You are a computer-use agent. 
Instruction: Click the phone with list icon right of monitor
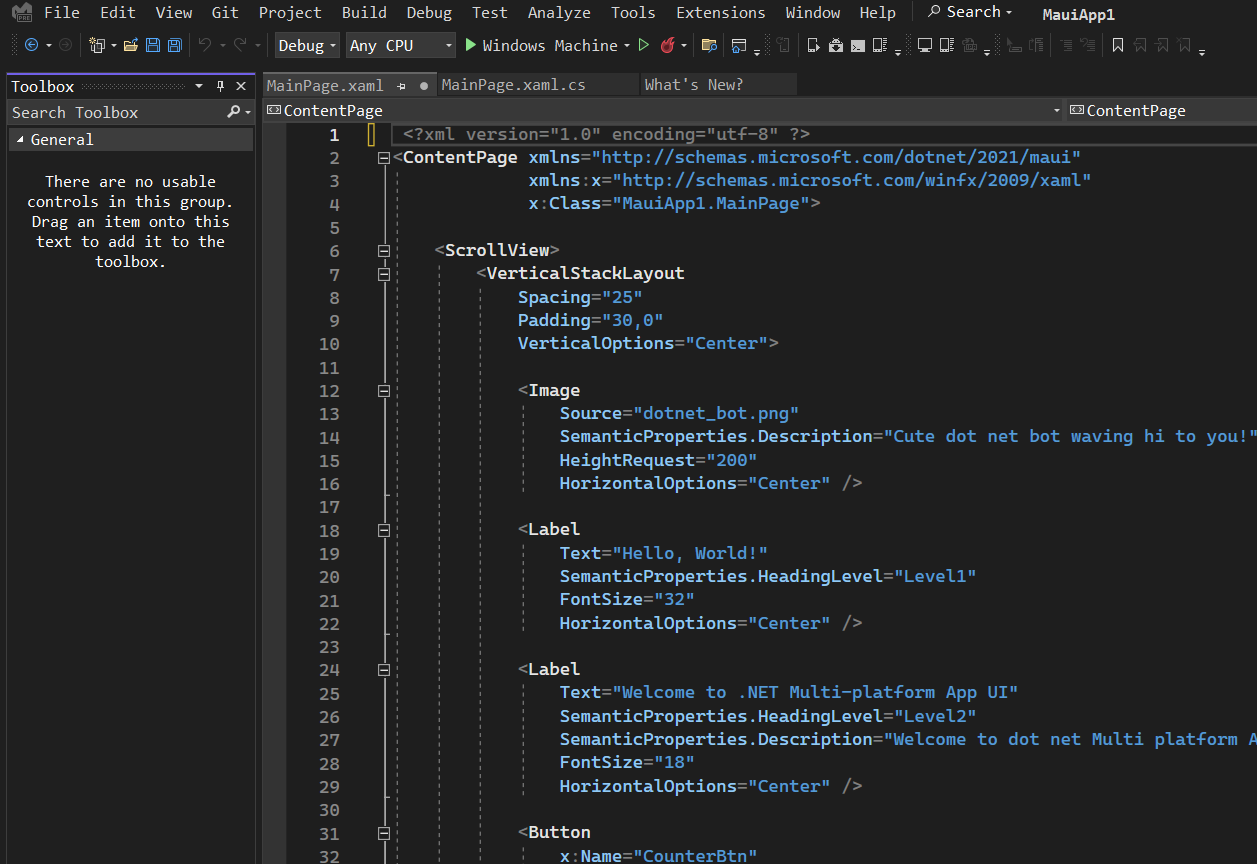click(x=947, y=45)
